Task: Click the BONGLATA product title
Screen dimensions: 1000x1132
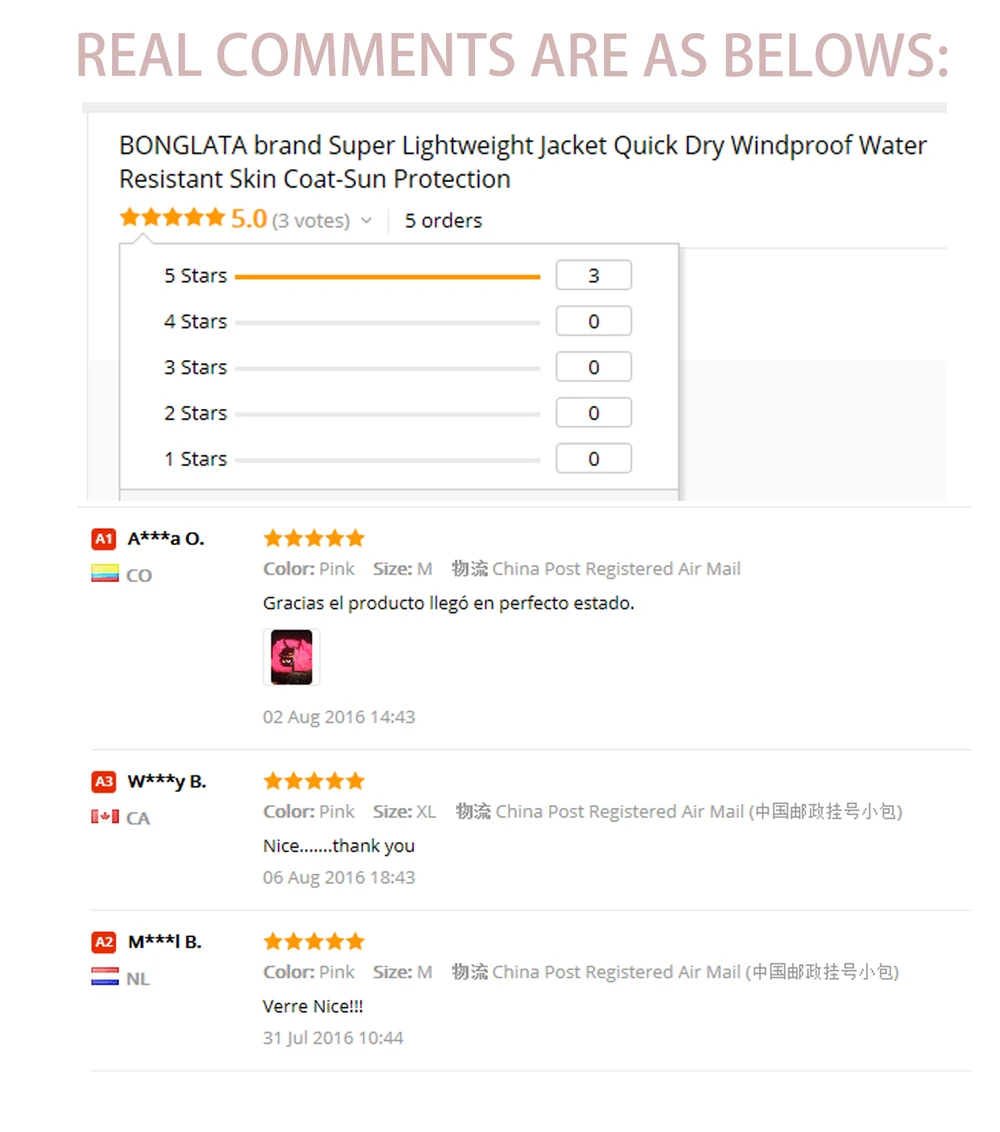Action: [x=523, y=162]
